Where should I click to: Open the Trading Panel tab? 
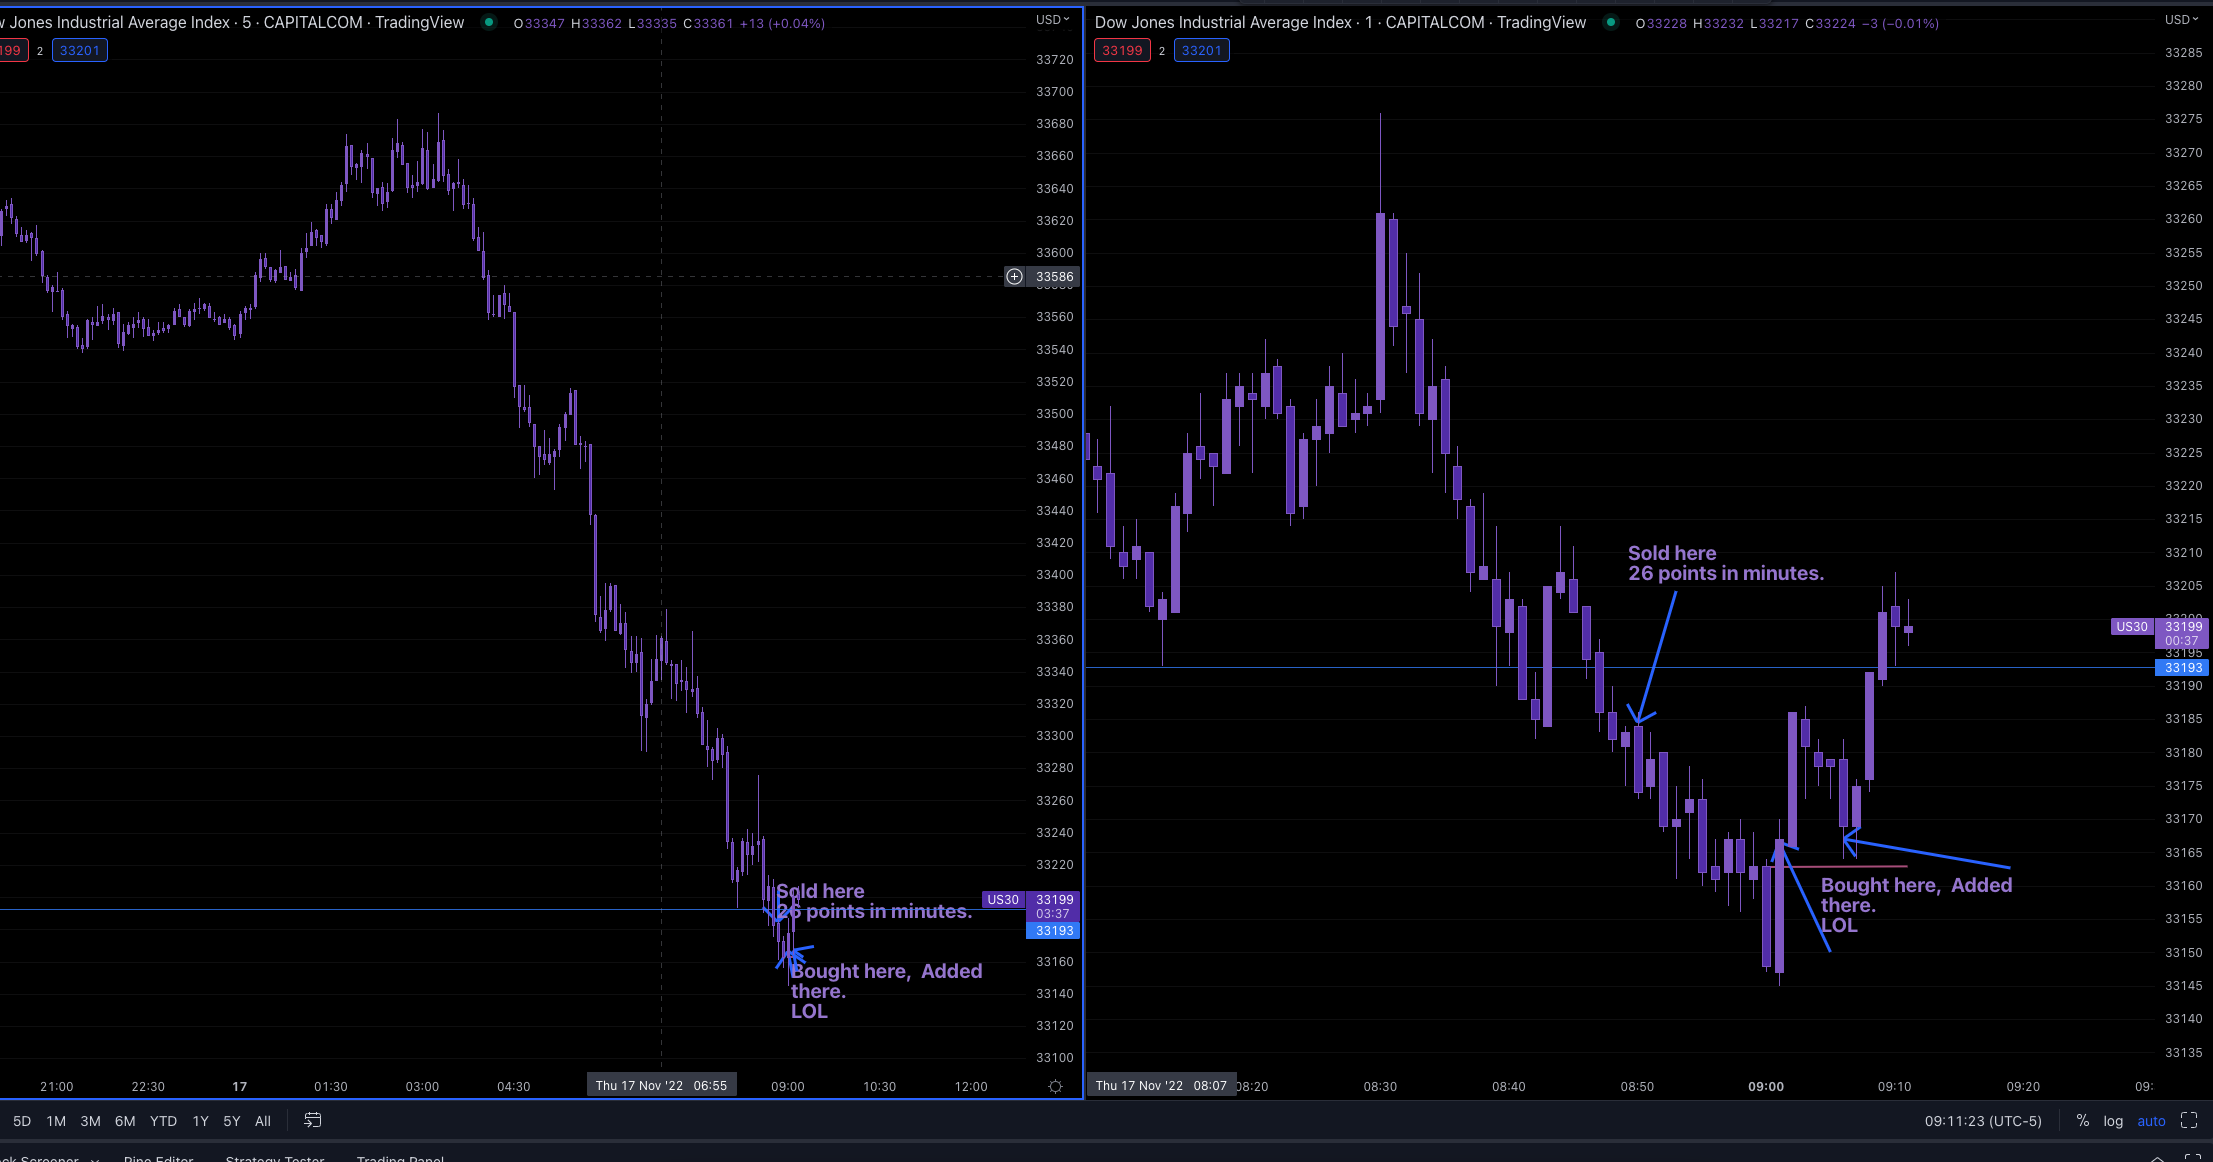pyautogui.click(x=400, y=1157)
